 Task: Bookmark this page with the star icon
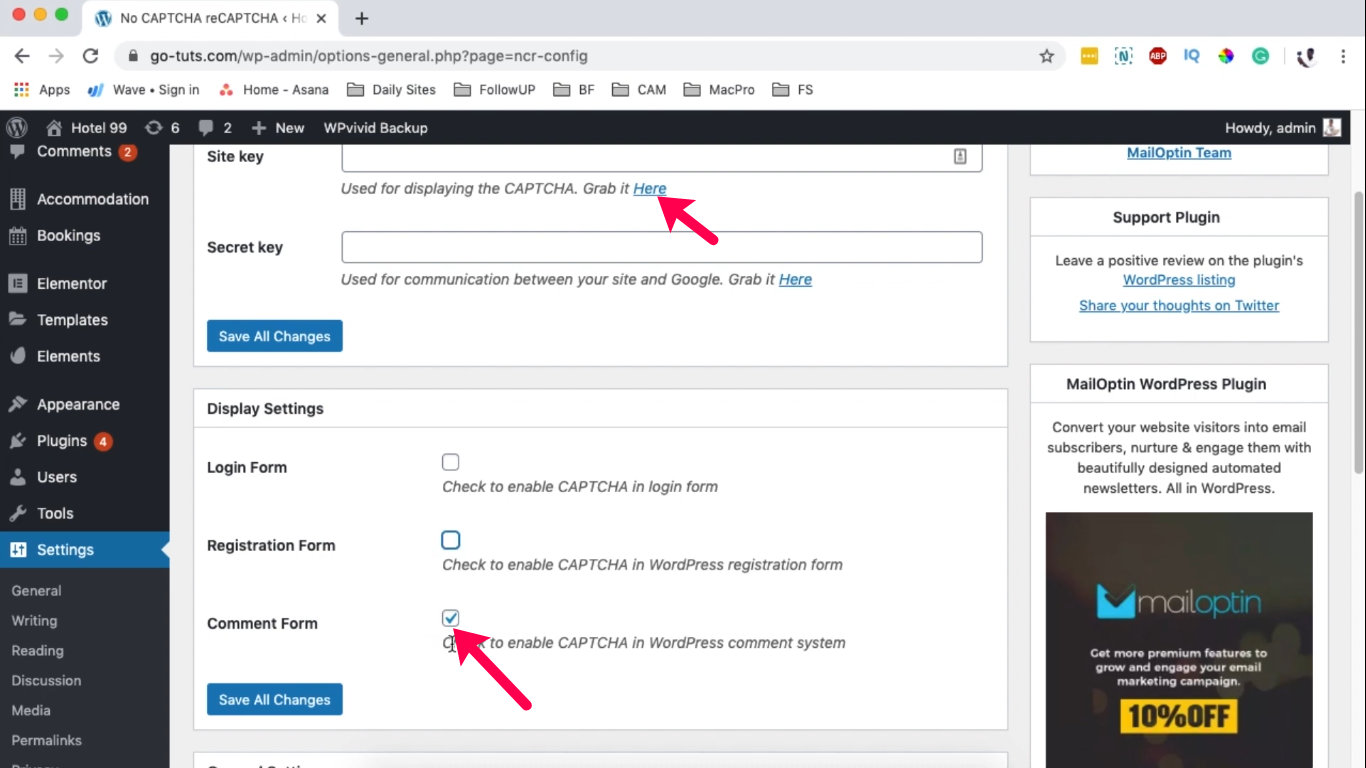point(1047,56)
